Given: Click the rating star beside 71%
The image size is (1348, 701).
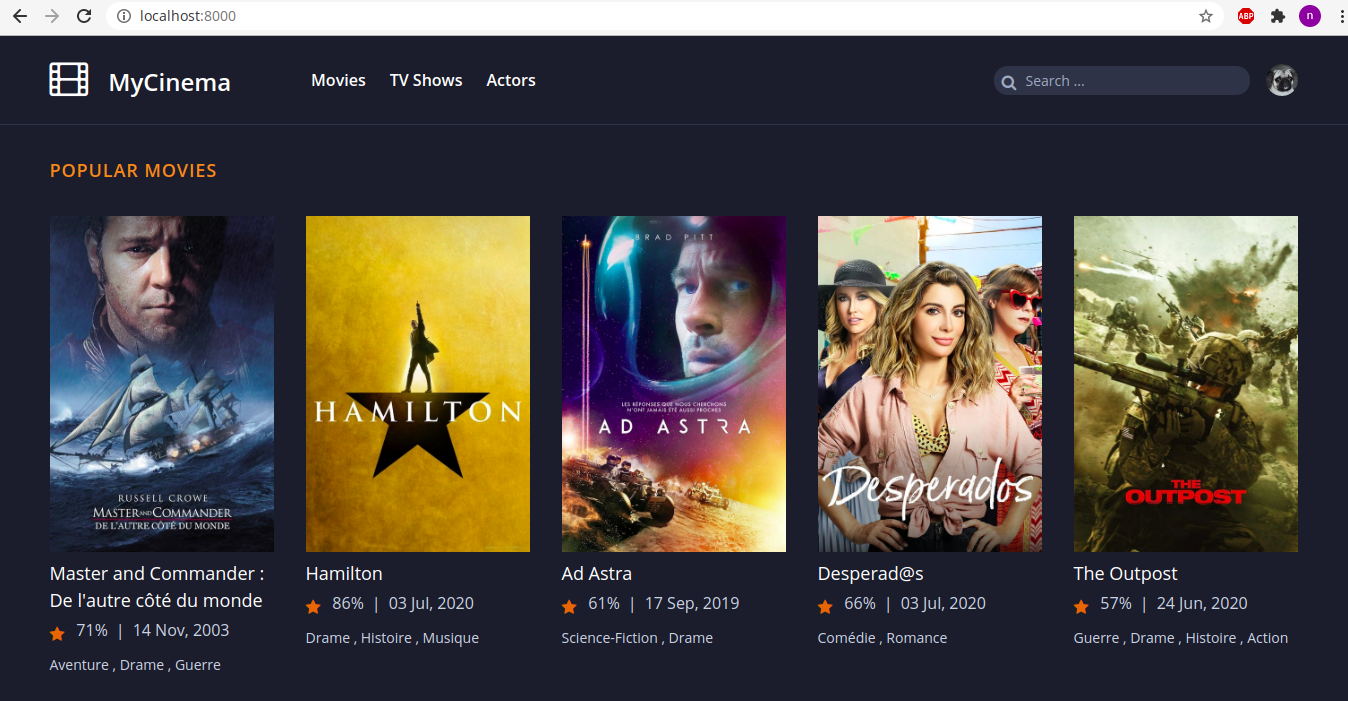Looking at the screenshot, I should 57,633.
